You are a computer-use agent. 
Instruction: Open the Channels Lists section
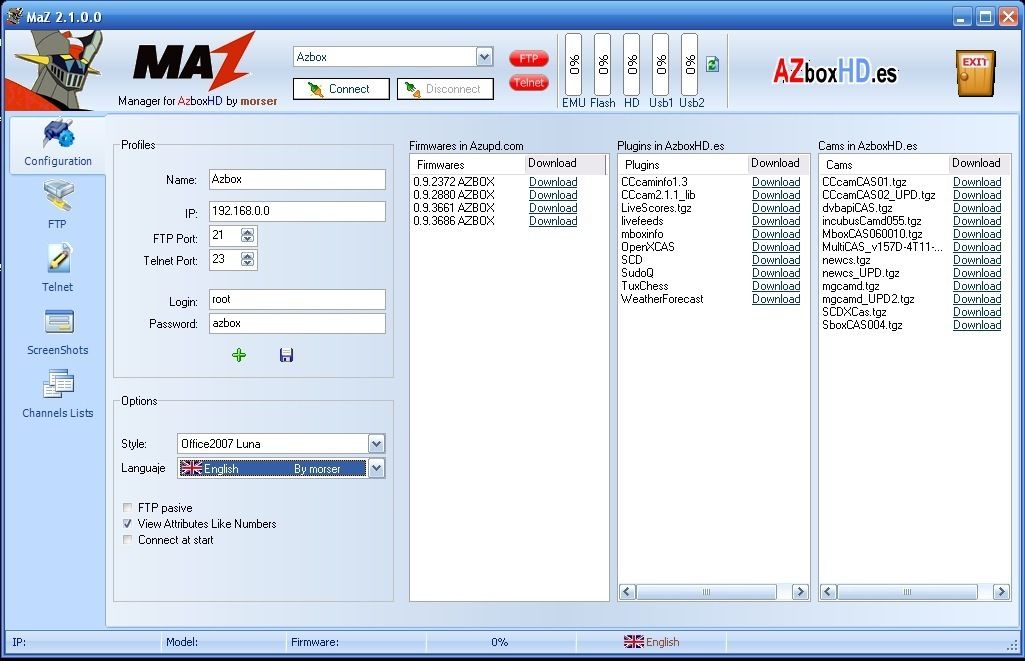[58, 394]
